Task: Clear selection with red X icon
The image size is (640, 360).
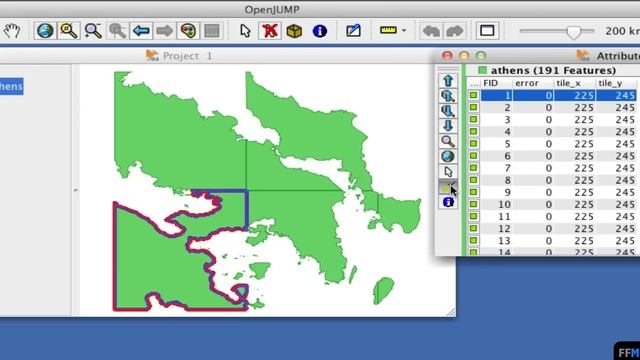Action: tap(269, 31)
